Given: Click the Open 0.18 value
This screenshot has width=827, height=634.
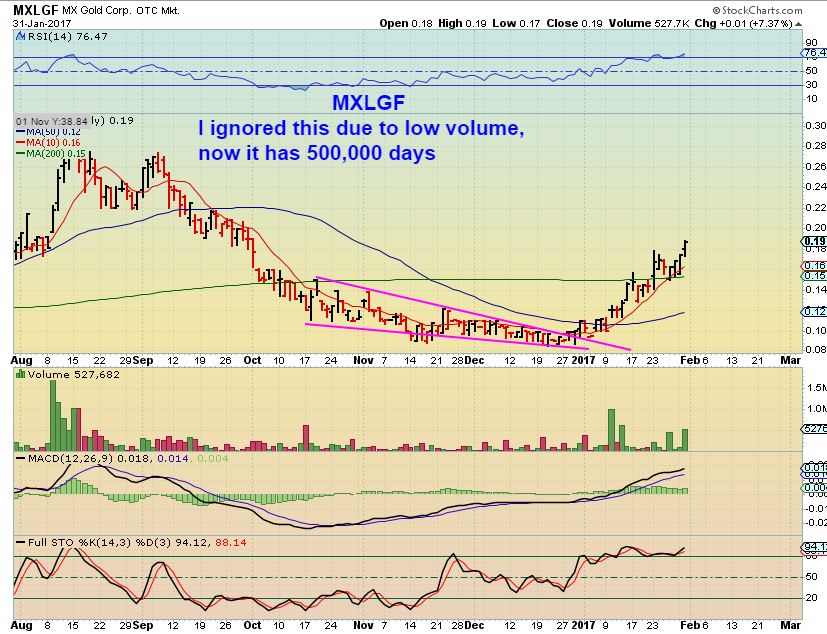Looking at the screenshot, I should [x=406, y=23].
